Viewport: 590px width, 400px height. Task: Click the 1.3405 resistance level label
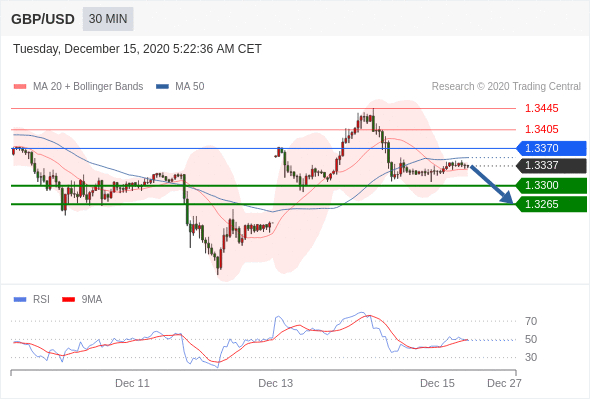[541, 129]
